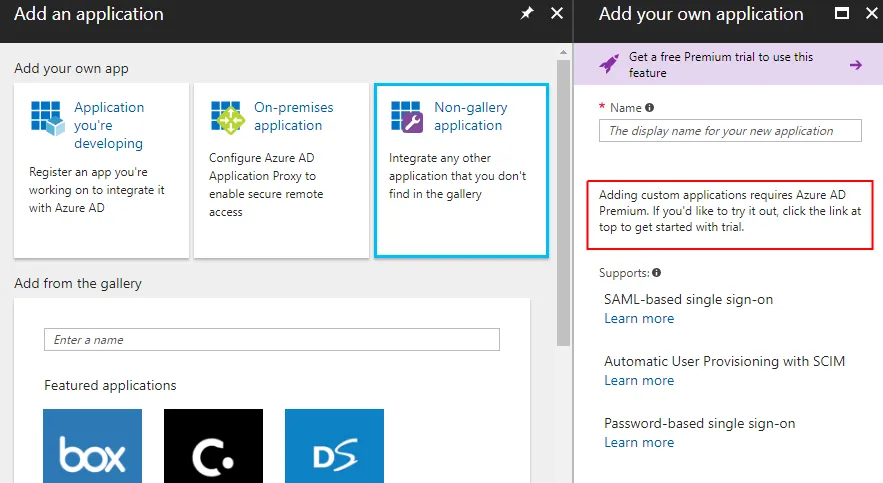Open Learn more under SAML-based single sign-on
The image size is (883, 483).
tap(639, 319)
